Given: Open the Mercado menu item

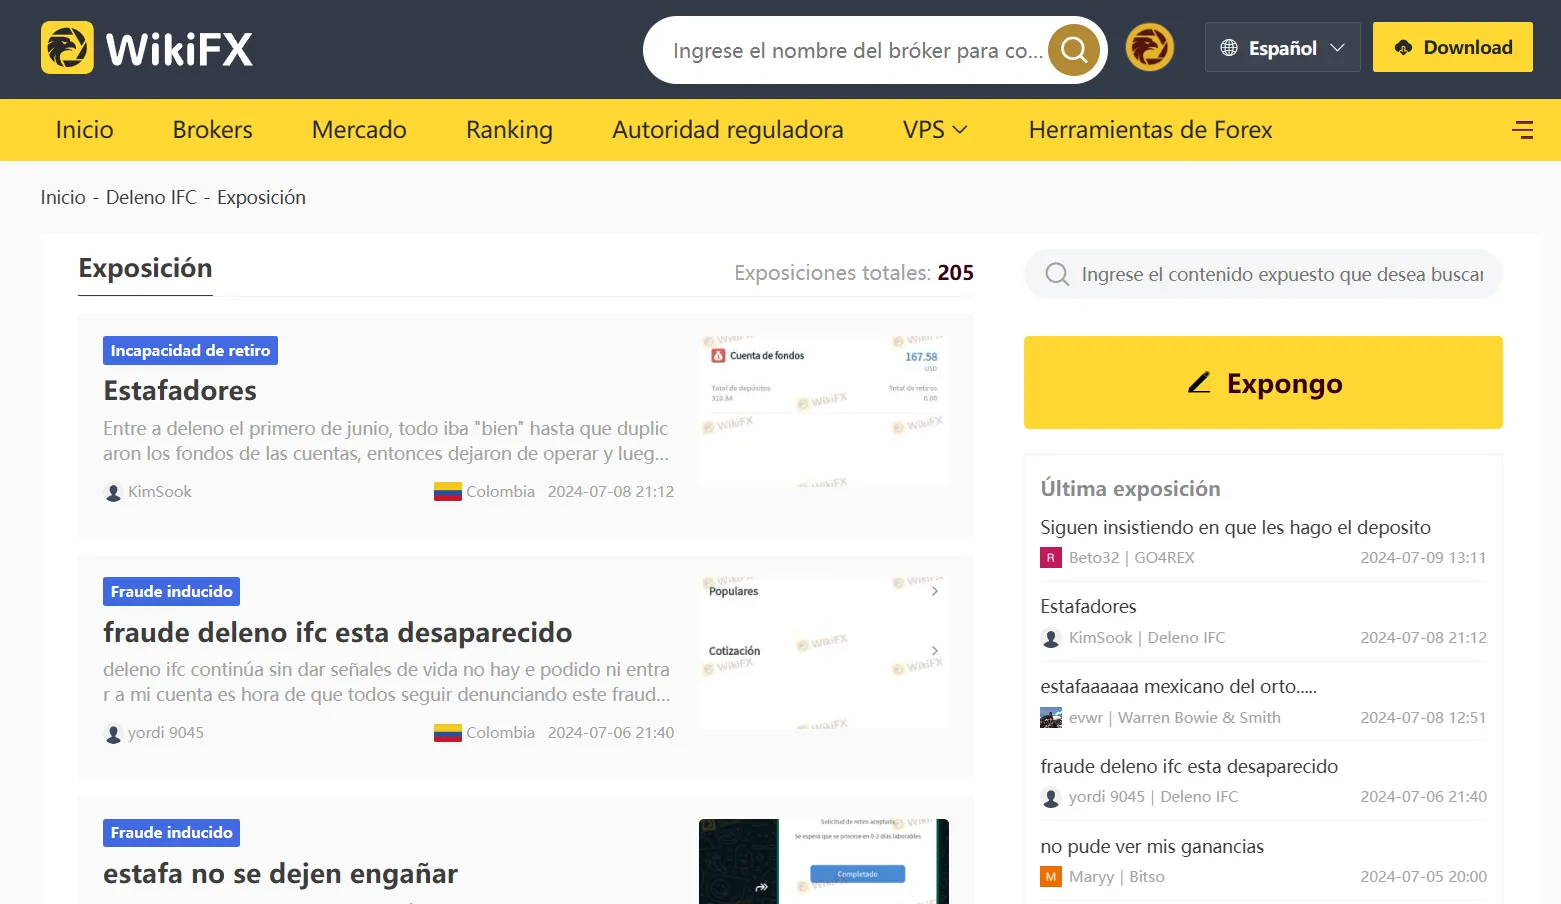Looking at the screenshot, I should (x=359, y=130).
